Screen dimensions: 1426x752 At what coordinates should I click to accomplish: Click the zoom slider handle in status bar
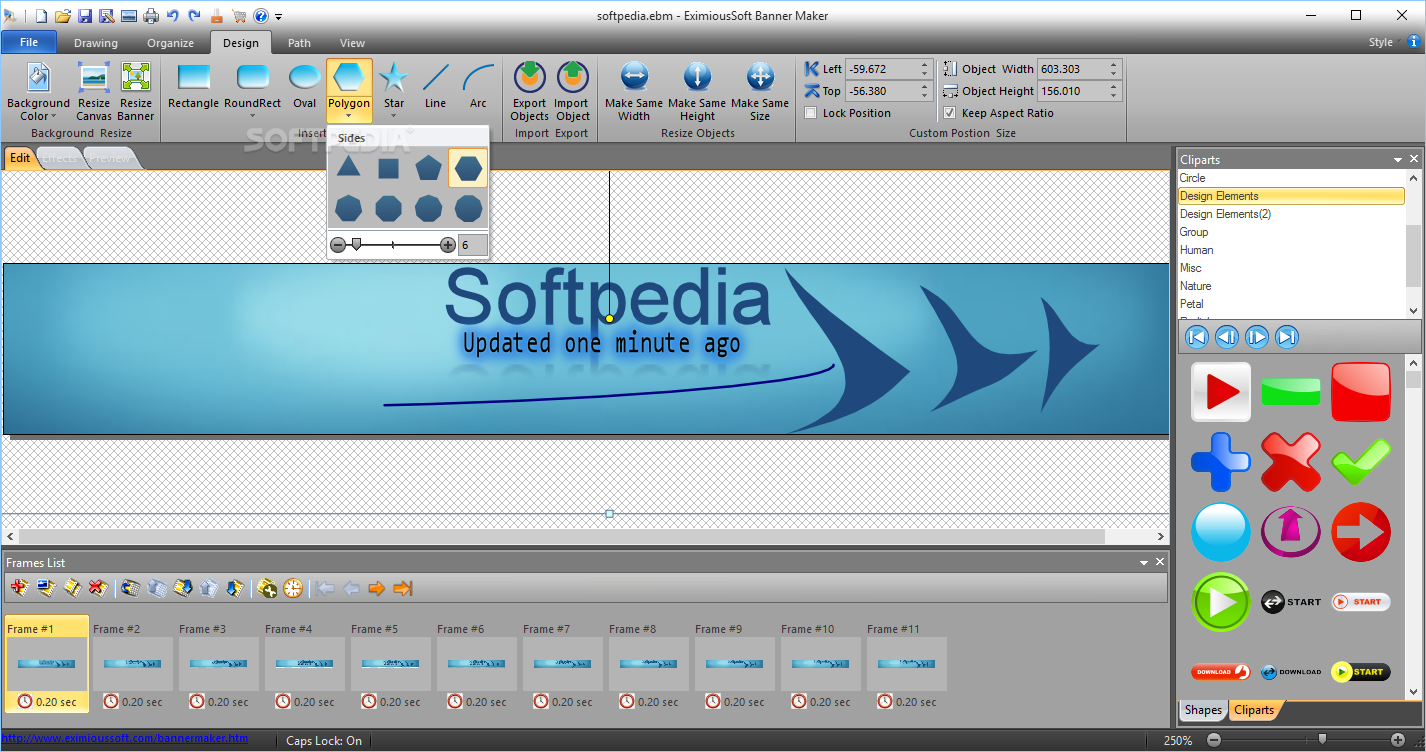(x=1322, y=739)
